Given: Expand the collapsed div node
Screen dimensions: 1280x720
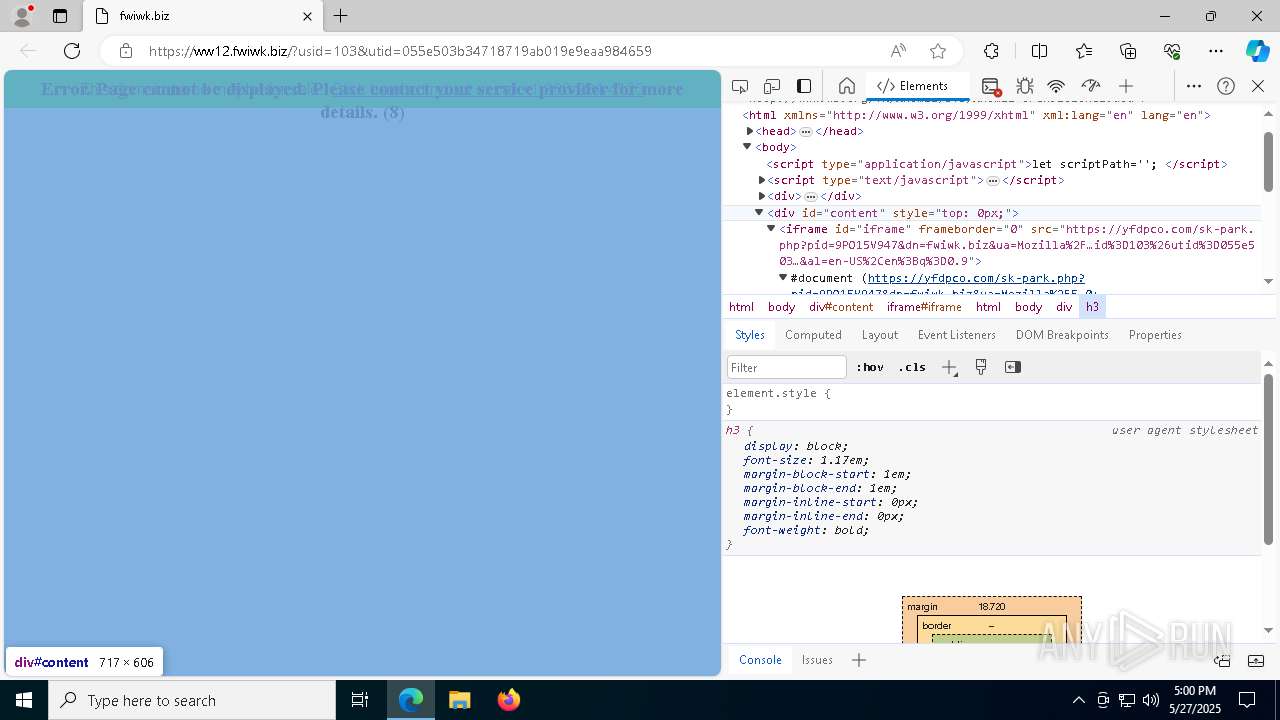Looking at the screenshot, I should click(762, 196).
